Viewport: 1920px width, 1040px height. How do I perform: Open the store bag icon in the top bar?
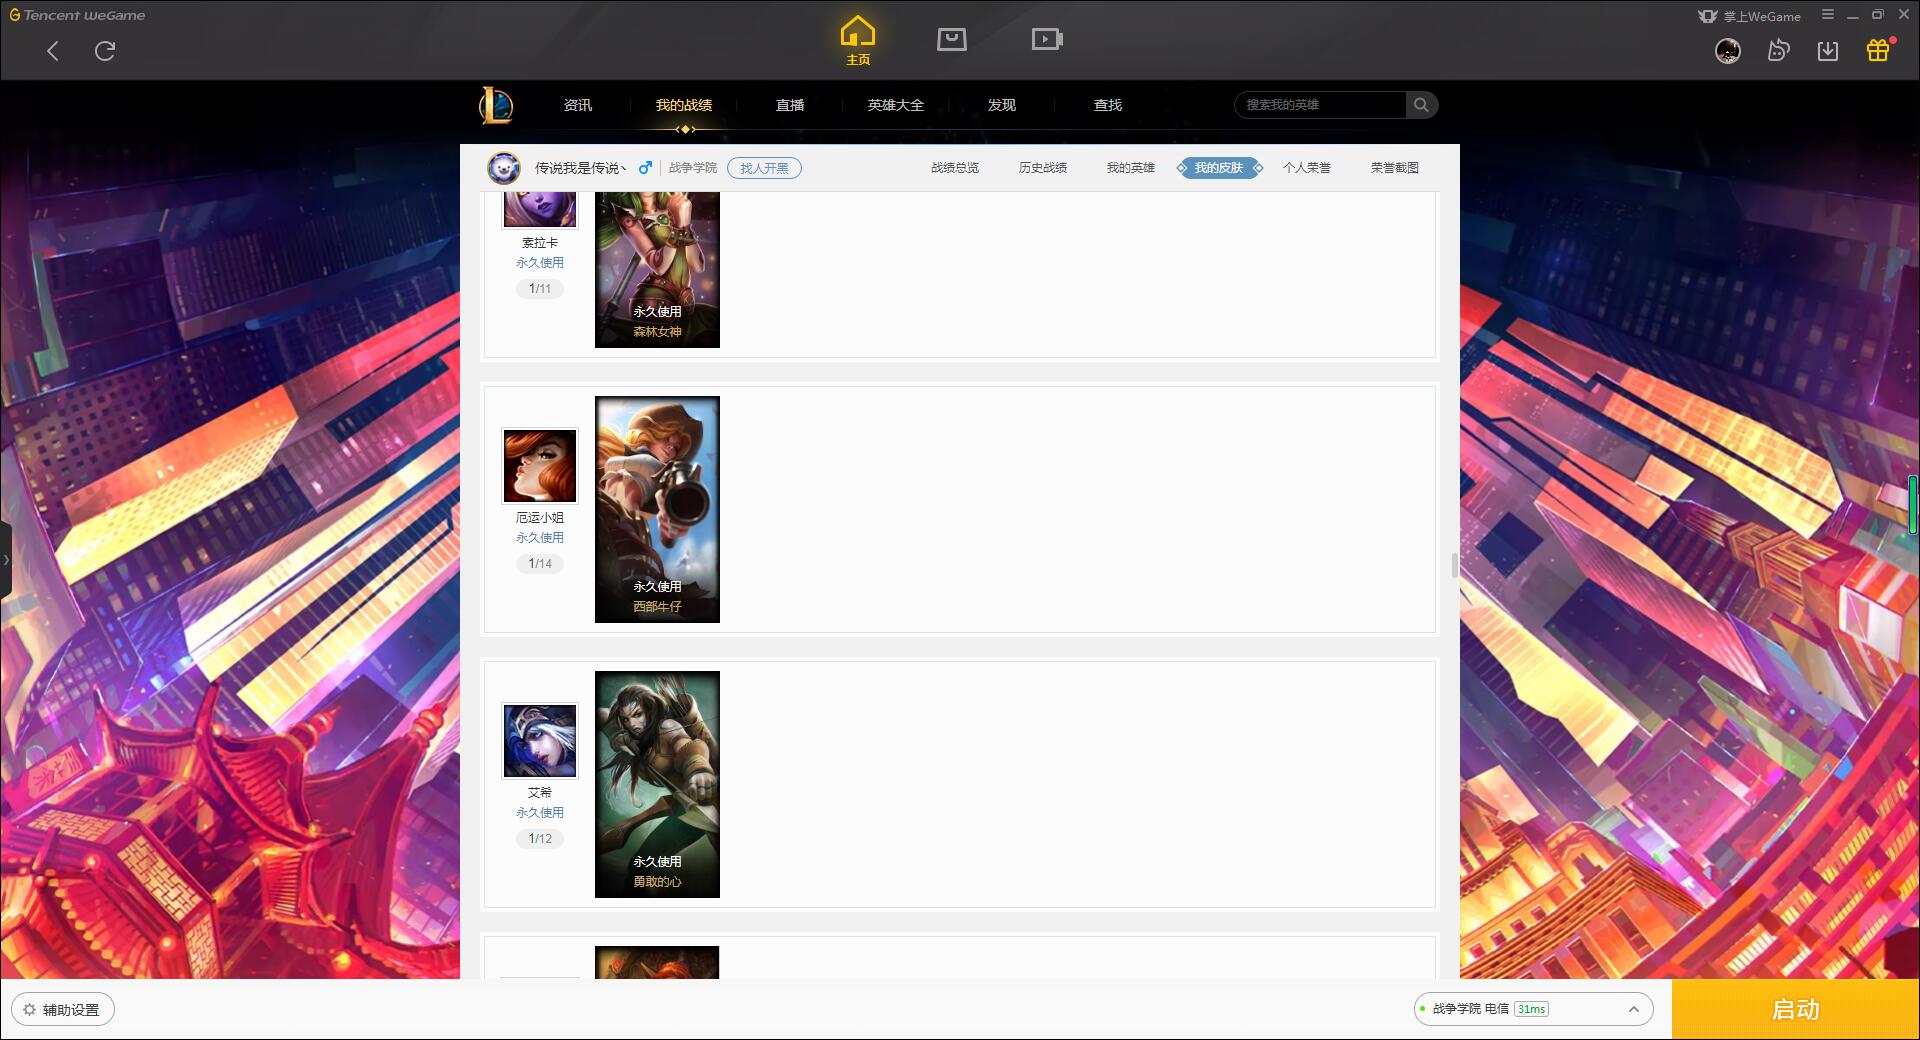coord(951,40)
